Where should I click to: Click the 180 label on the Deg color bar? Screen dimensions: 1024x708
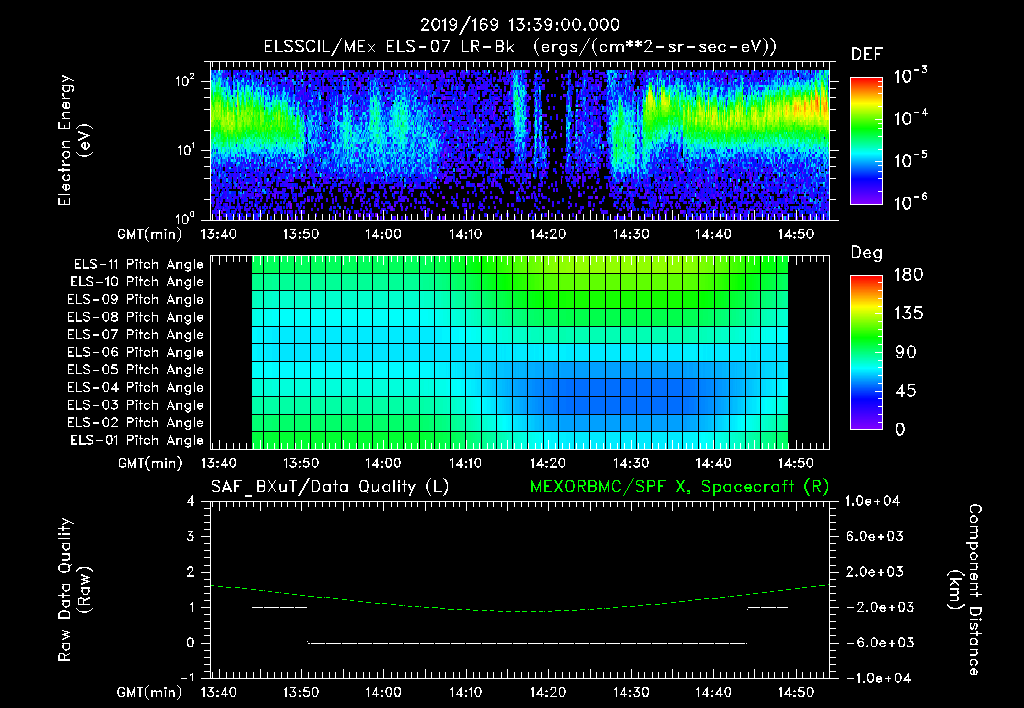[908, 274]
